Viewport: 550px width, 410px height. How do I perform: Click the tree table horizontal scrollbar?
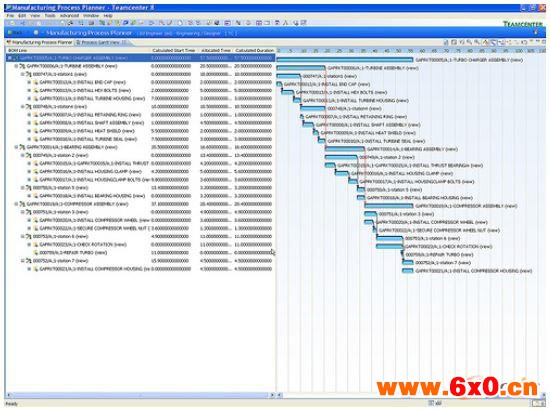(140, 395)
